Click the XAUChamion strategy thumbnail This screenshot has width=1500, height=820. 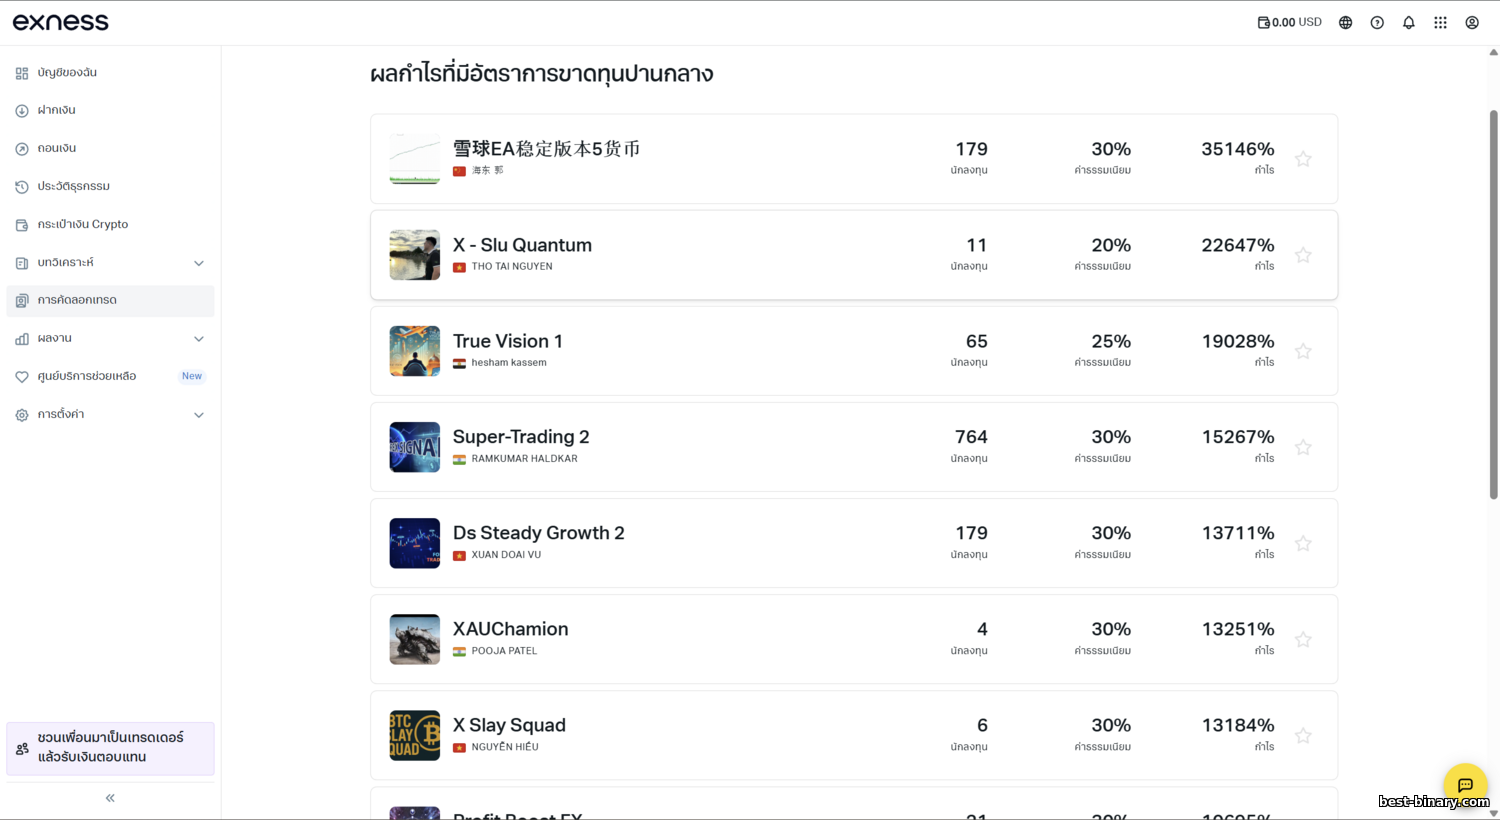pos(414,639)
